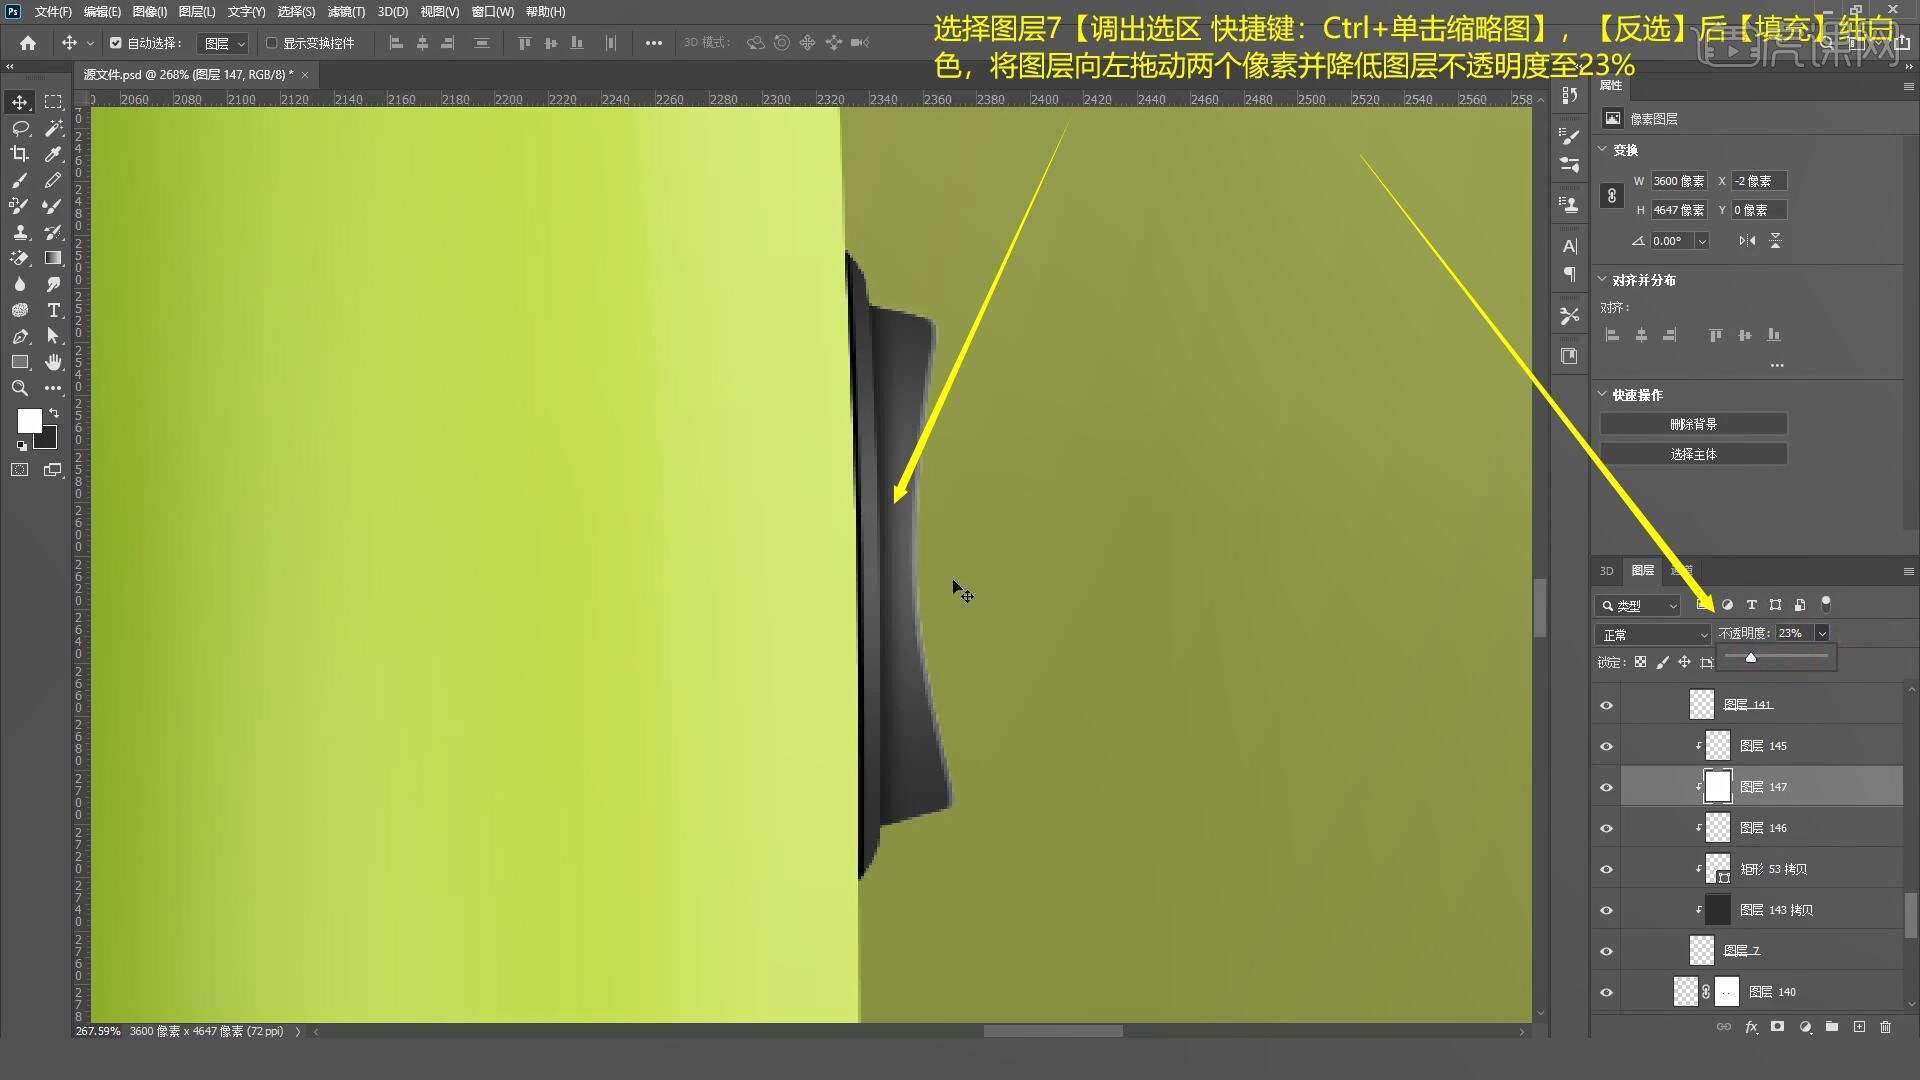The width and height of the screenshot is (1920, 1080).
Task: Hide layer 图层 147 with eye icon
Action: click(x=1606, y=787)
